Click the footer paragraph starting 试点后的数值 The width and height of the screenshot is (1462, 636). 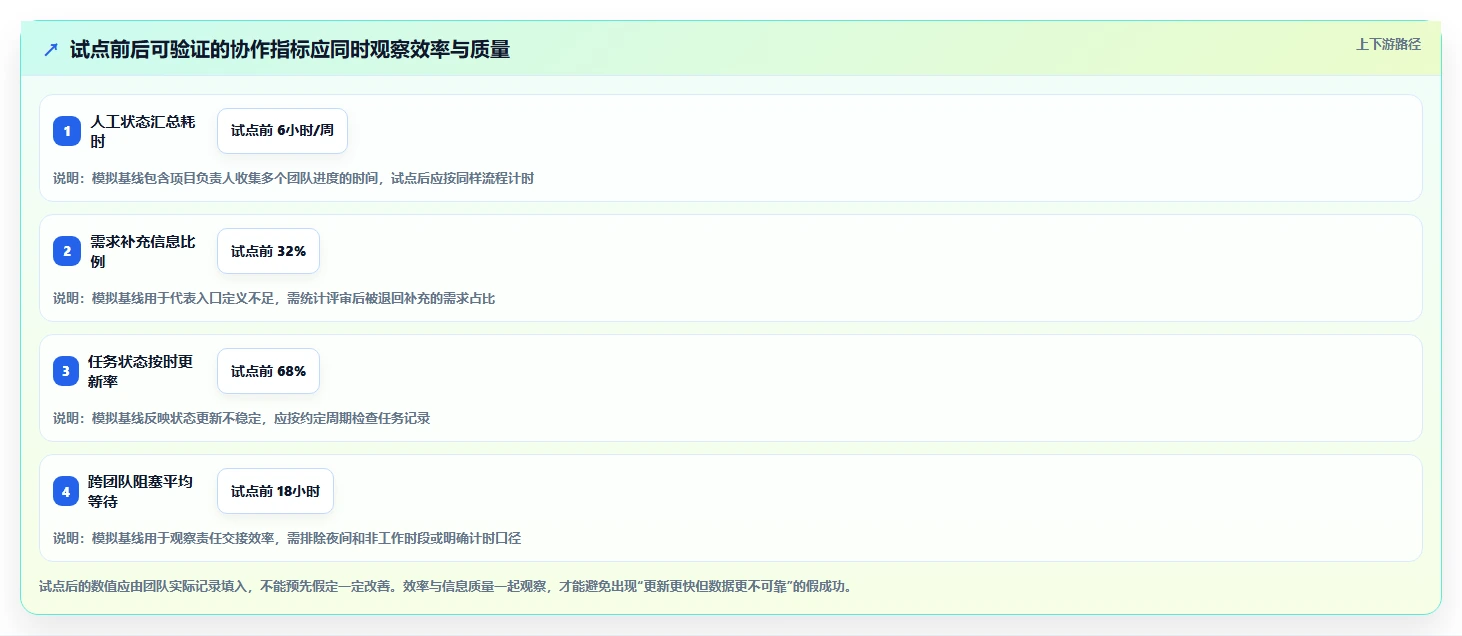tap(446, 587)
